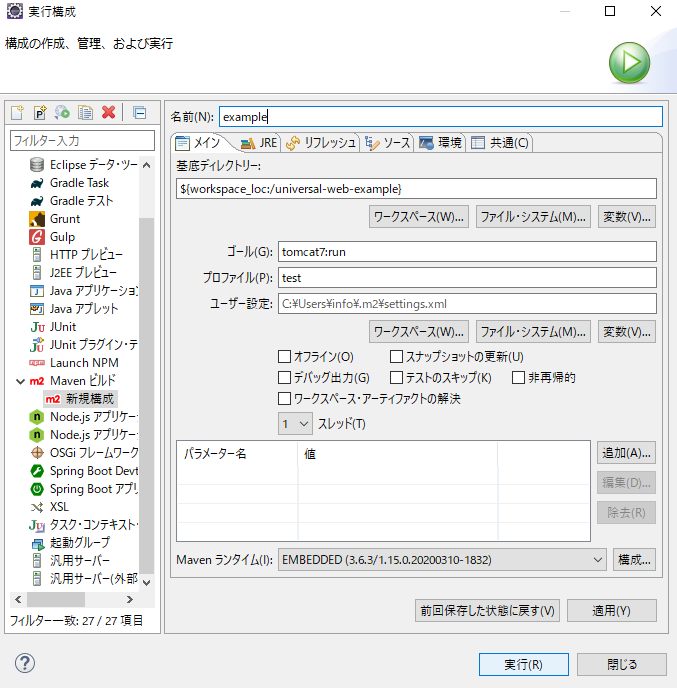The image size is (677, 688).
Task: Switch to the 環境 tab
Action: coord(440,143)
